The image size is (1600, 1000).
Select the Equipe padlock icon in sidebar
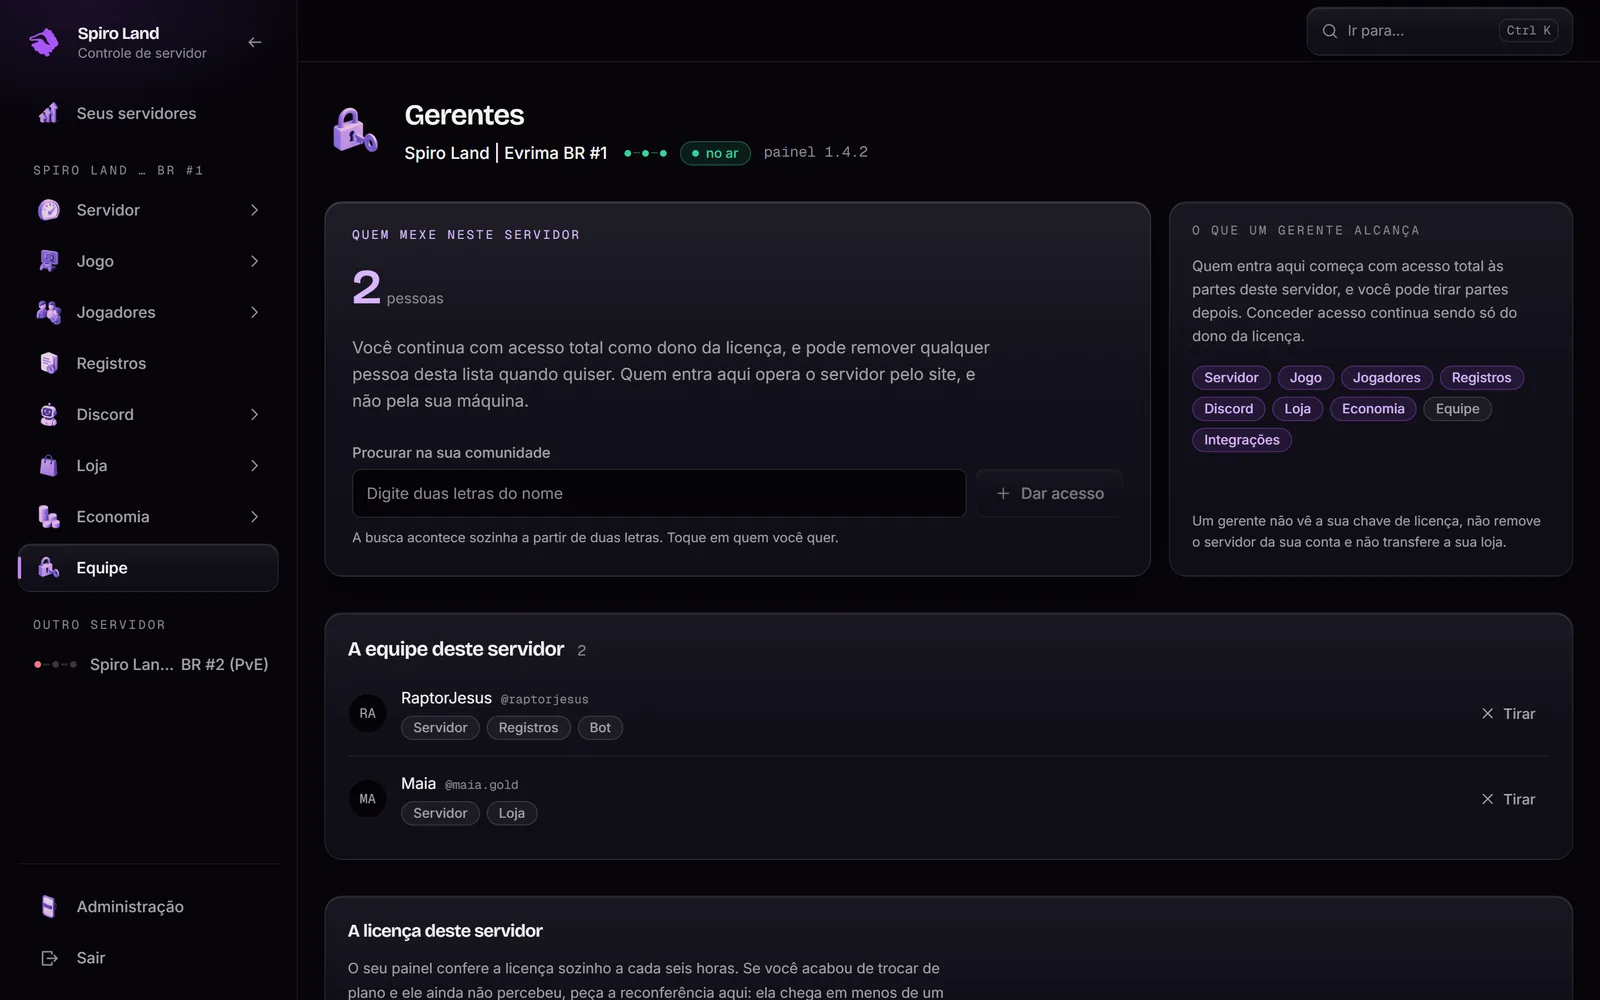48,567
